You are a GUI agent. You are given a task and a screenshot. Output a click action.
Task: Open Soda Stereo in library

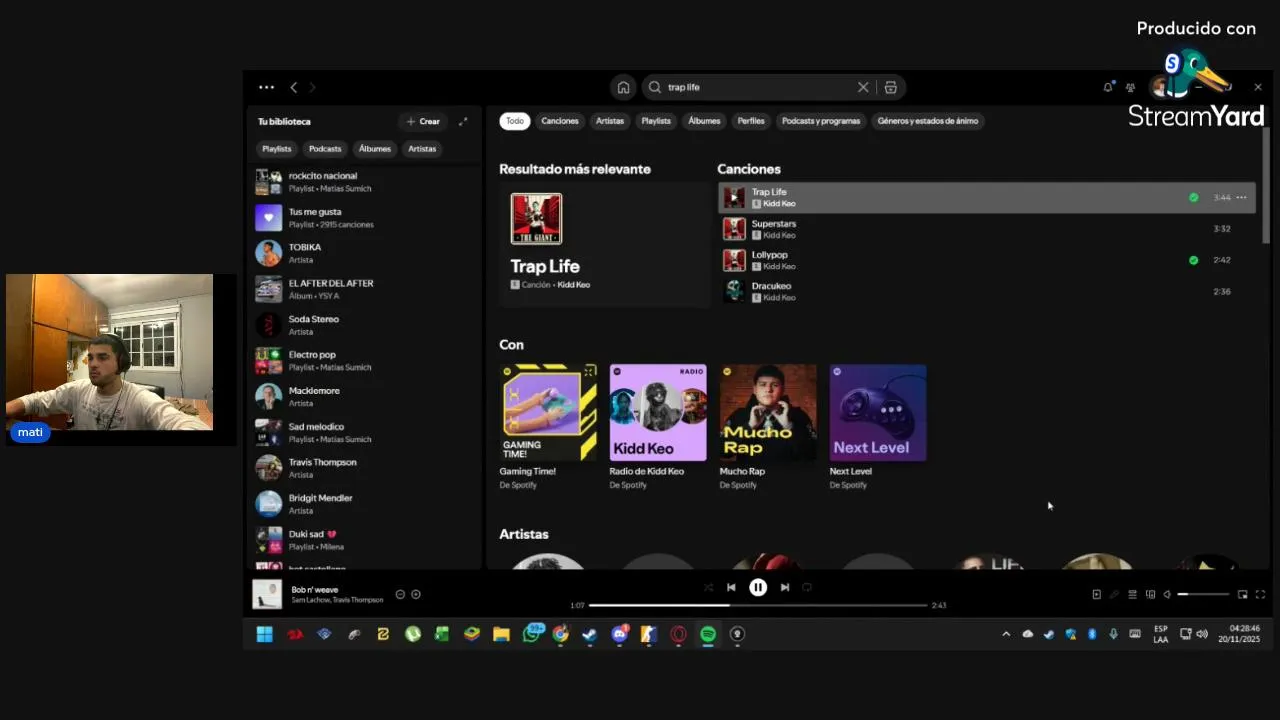(x=365, y=325)
